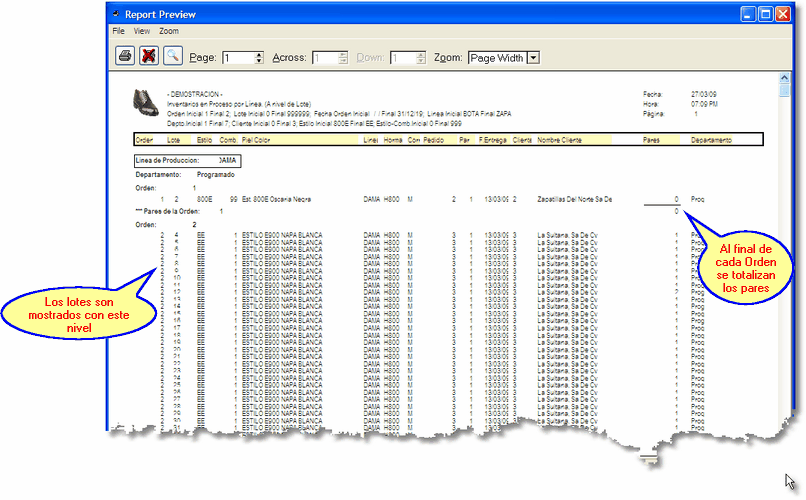Minimize the Report Preview window

pos(748,15)
